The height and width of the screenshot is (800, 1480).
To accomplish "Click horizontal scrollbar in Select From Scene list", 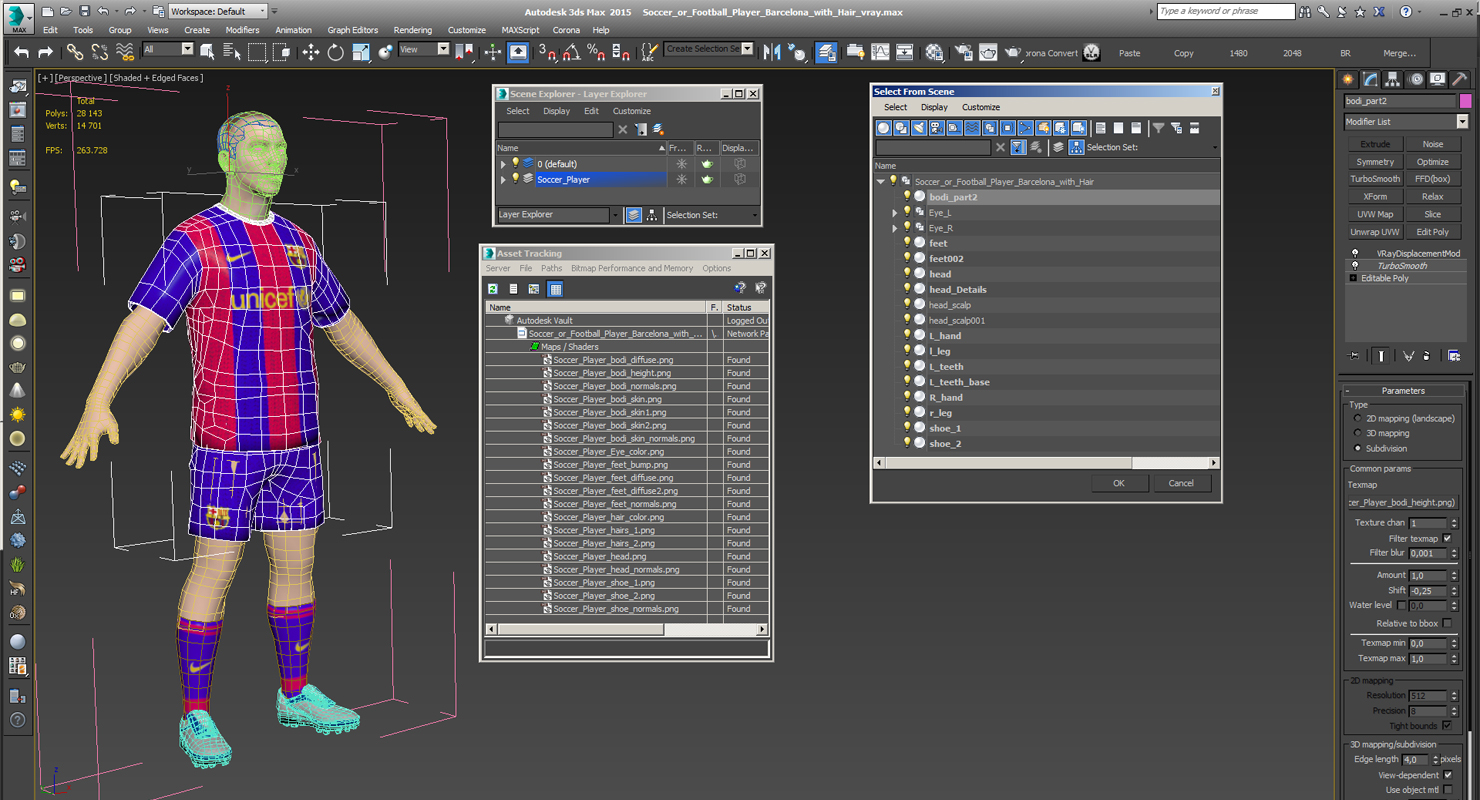I will point(1008,463).
